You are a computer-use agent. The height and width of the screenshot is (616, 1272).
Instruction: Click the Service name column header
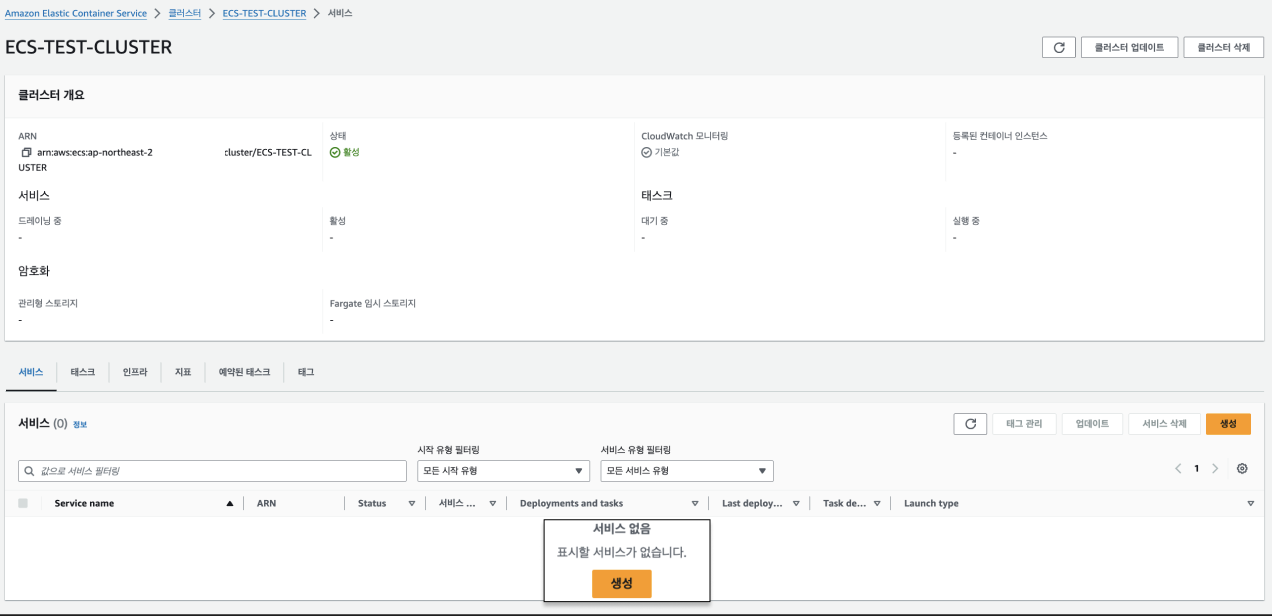coord(84,504)
